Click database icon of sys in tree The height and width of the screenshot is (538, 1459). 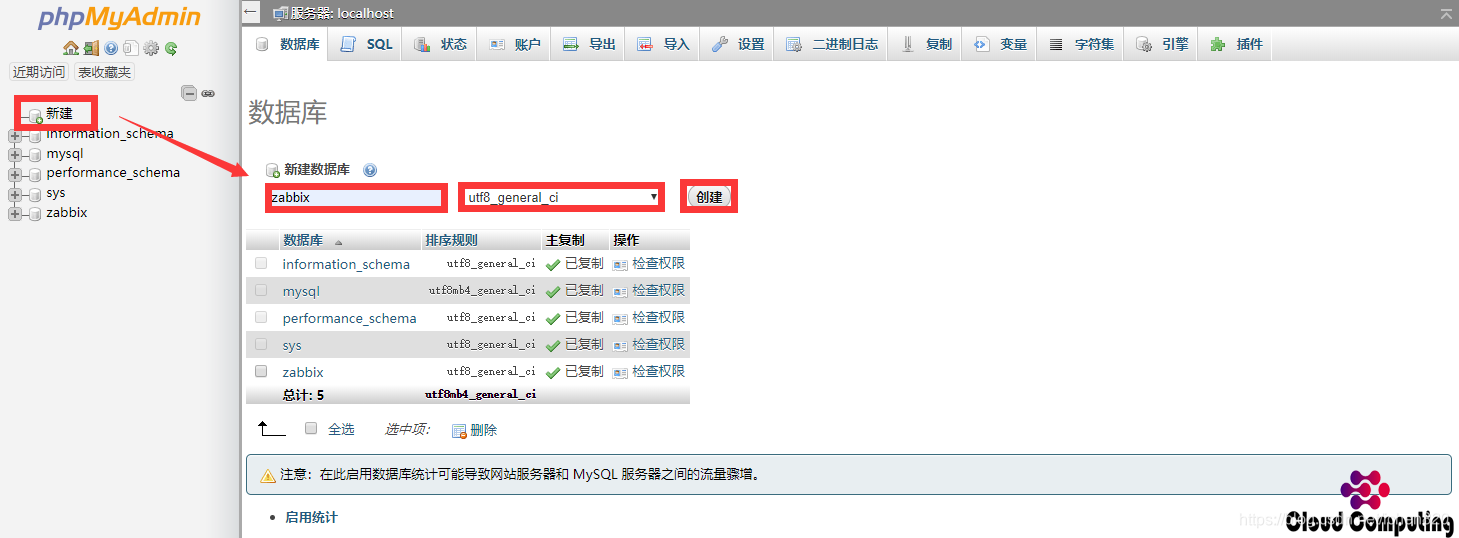point(35,193)
